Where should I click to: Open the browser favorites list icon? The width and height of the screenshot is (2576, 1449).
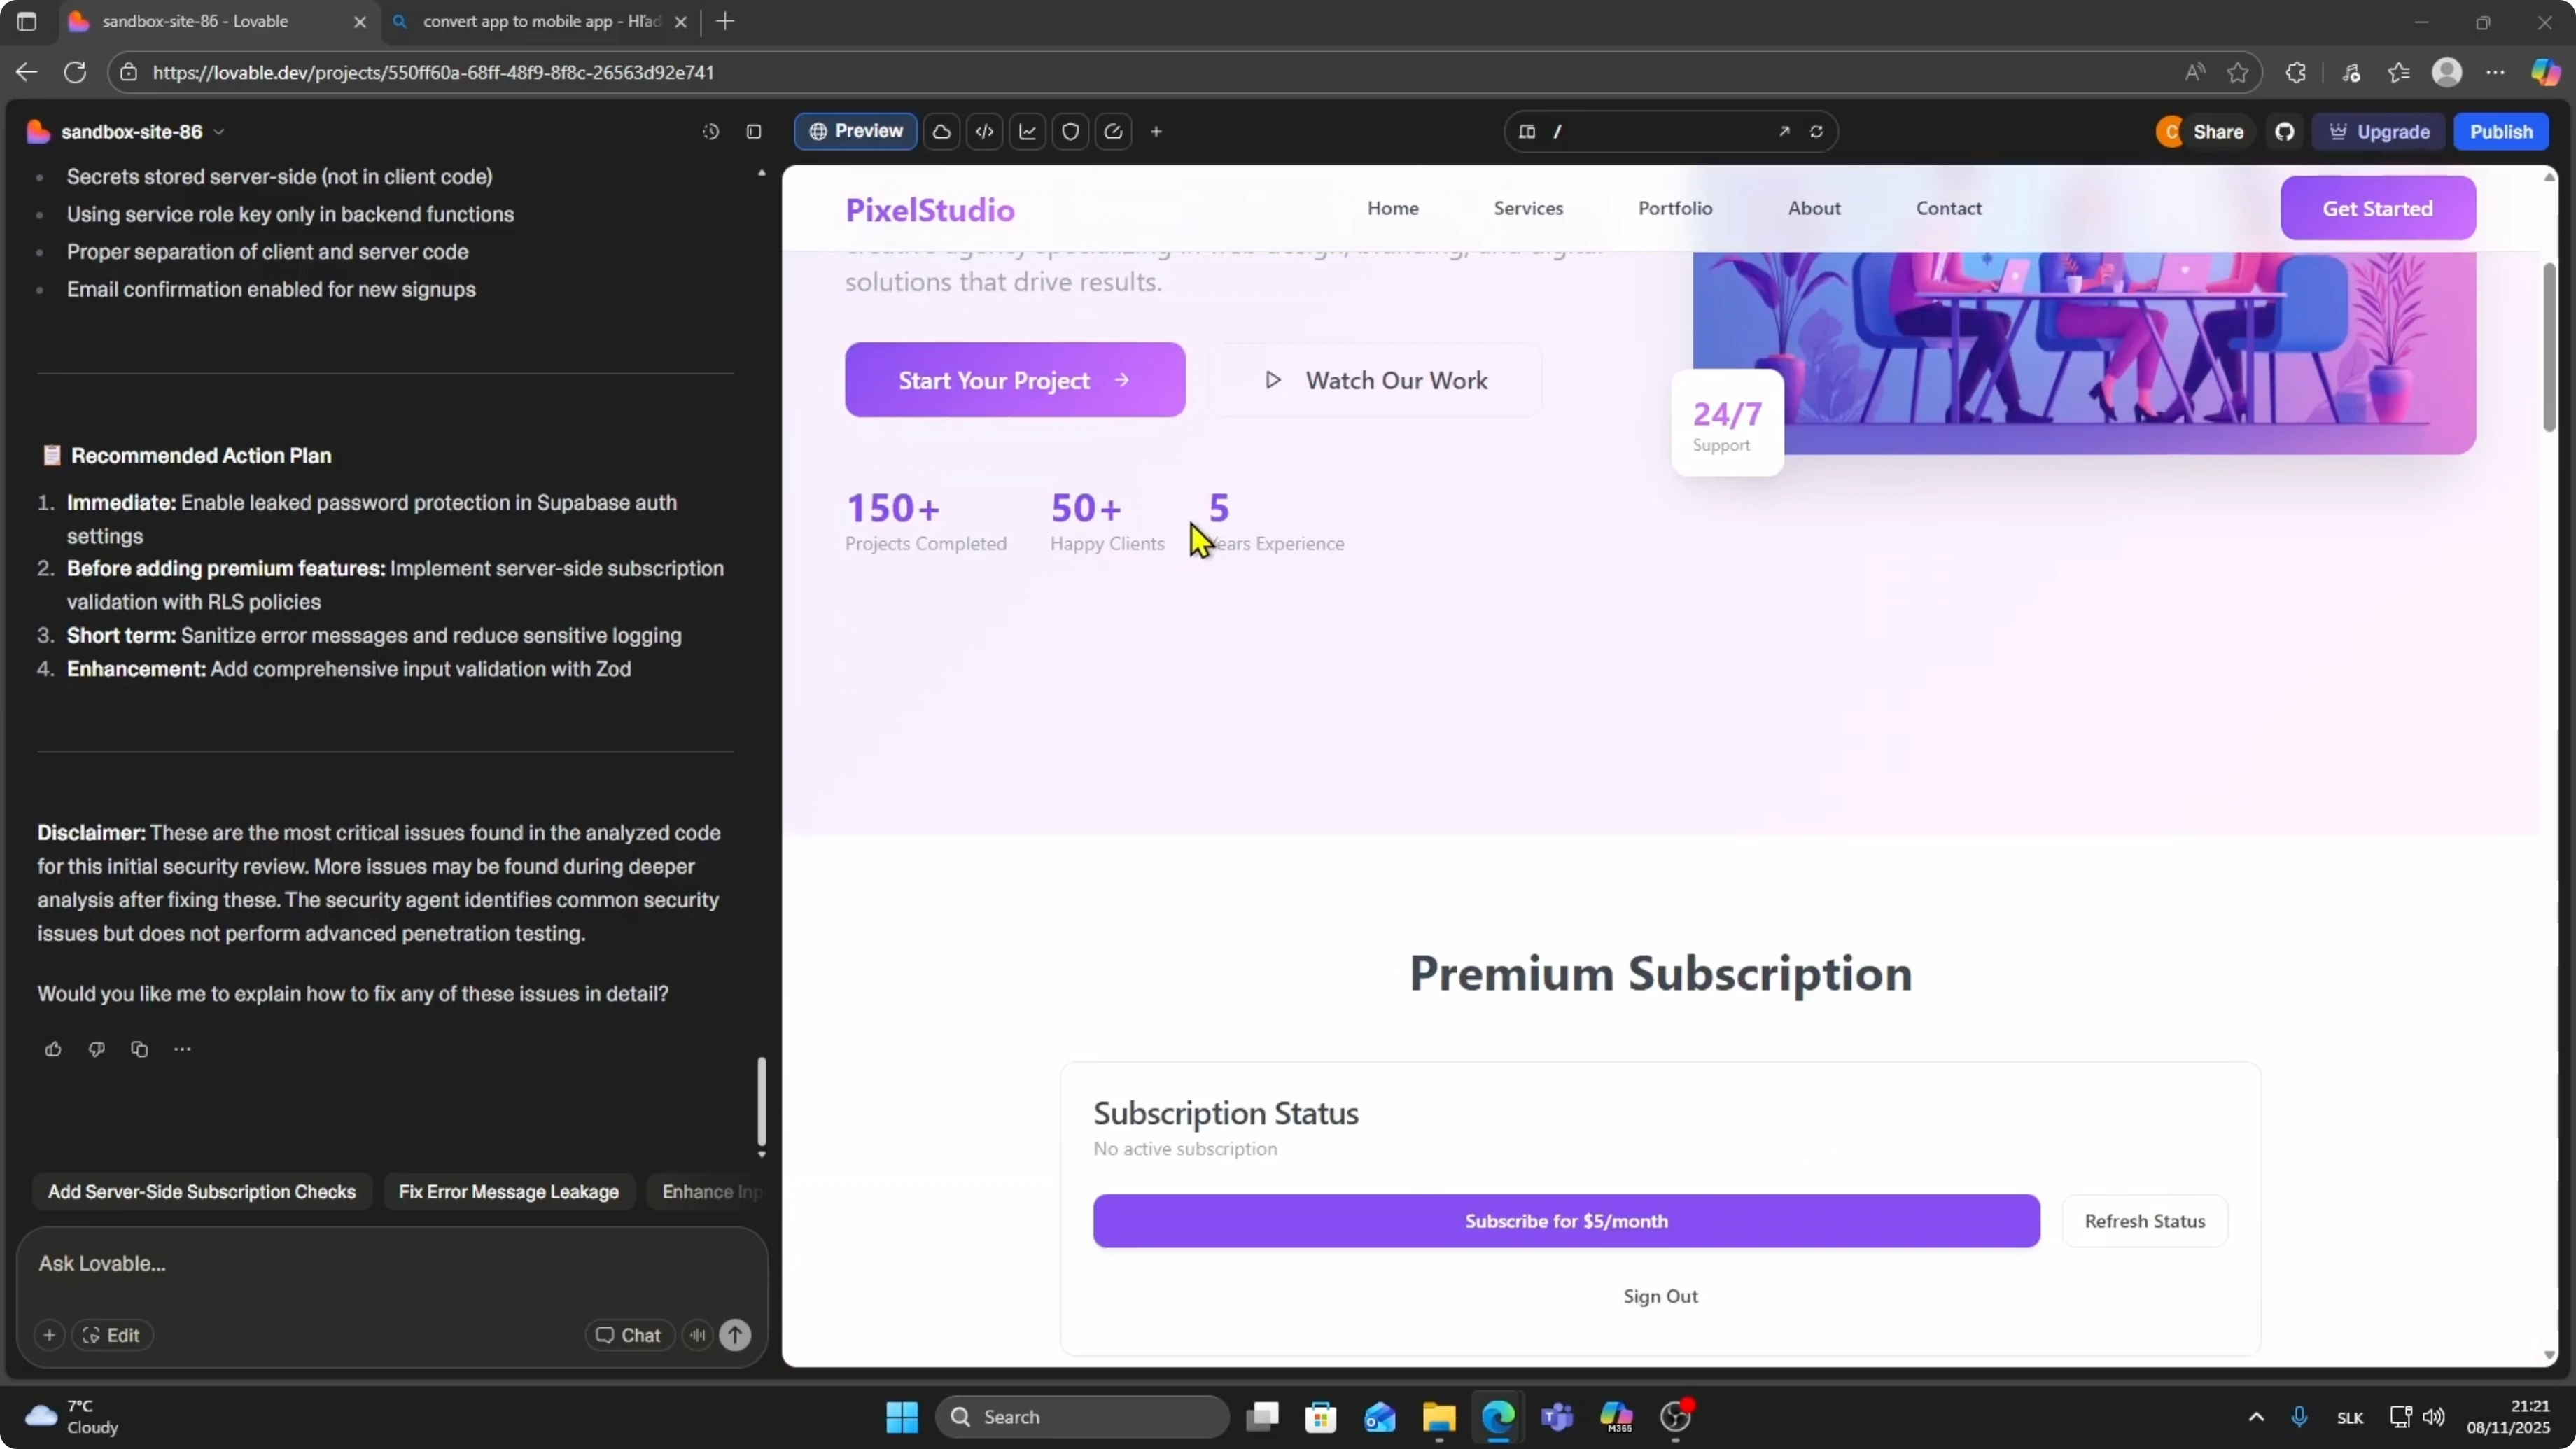point(2399,72)
